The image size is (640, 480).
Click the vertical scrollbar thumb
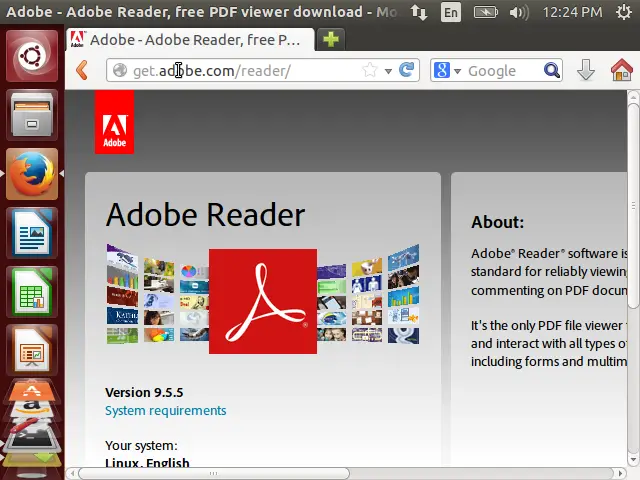point(633,206)
